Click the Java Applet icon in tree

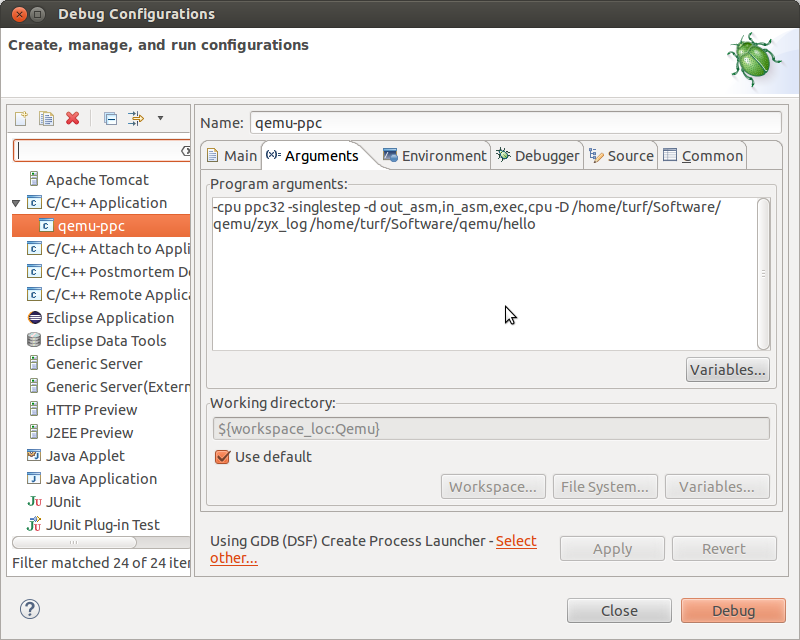click(34, 455)
